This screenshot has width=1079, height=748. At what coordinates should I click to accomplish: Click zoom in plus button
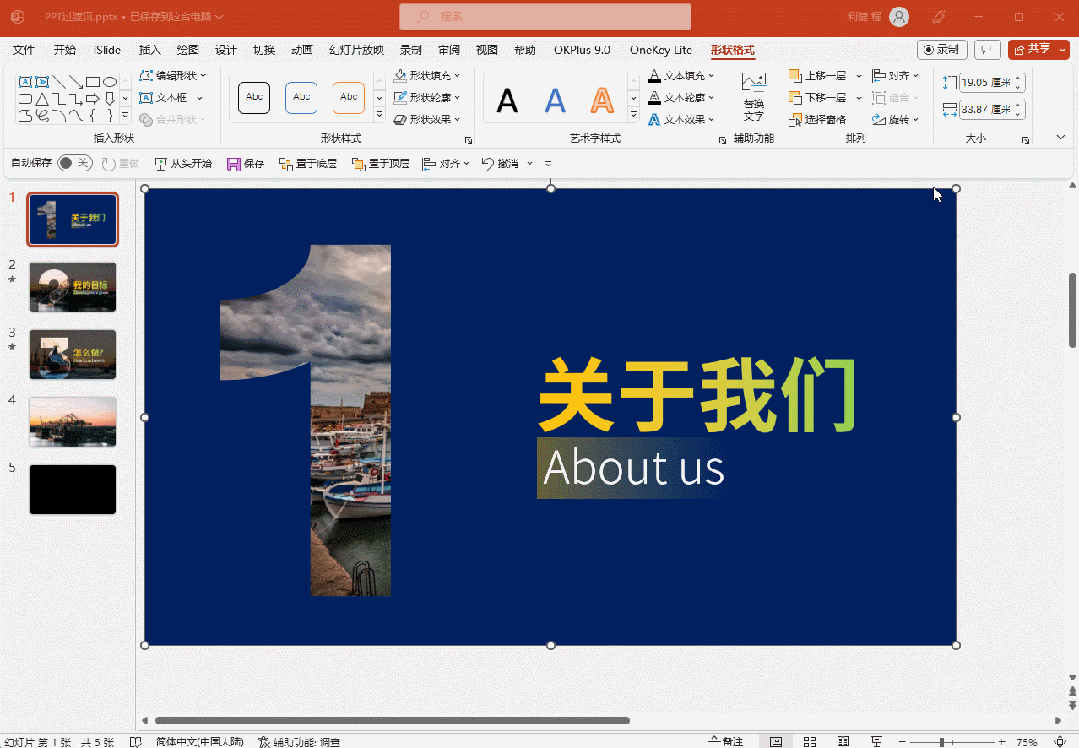(1002, 742)
